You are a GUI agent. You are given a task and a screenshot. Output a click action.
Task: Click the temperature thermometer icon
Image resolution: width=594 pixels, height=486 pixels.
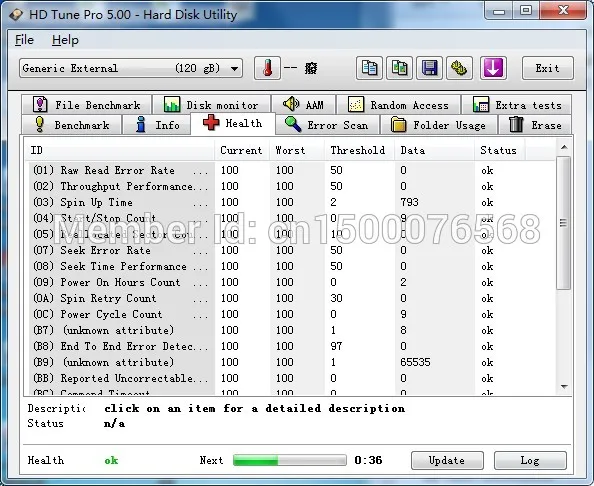click(x=267, y=68)
